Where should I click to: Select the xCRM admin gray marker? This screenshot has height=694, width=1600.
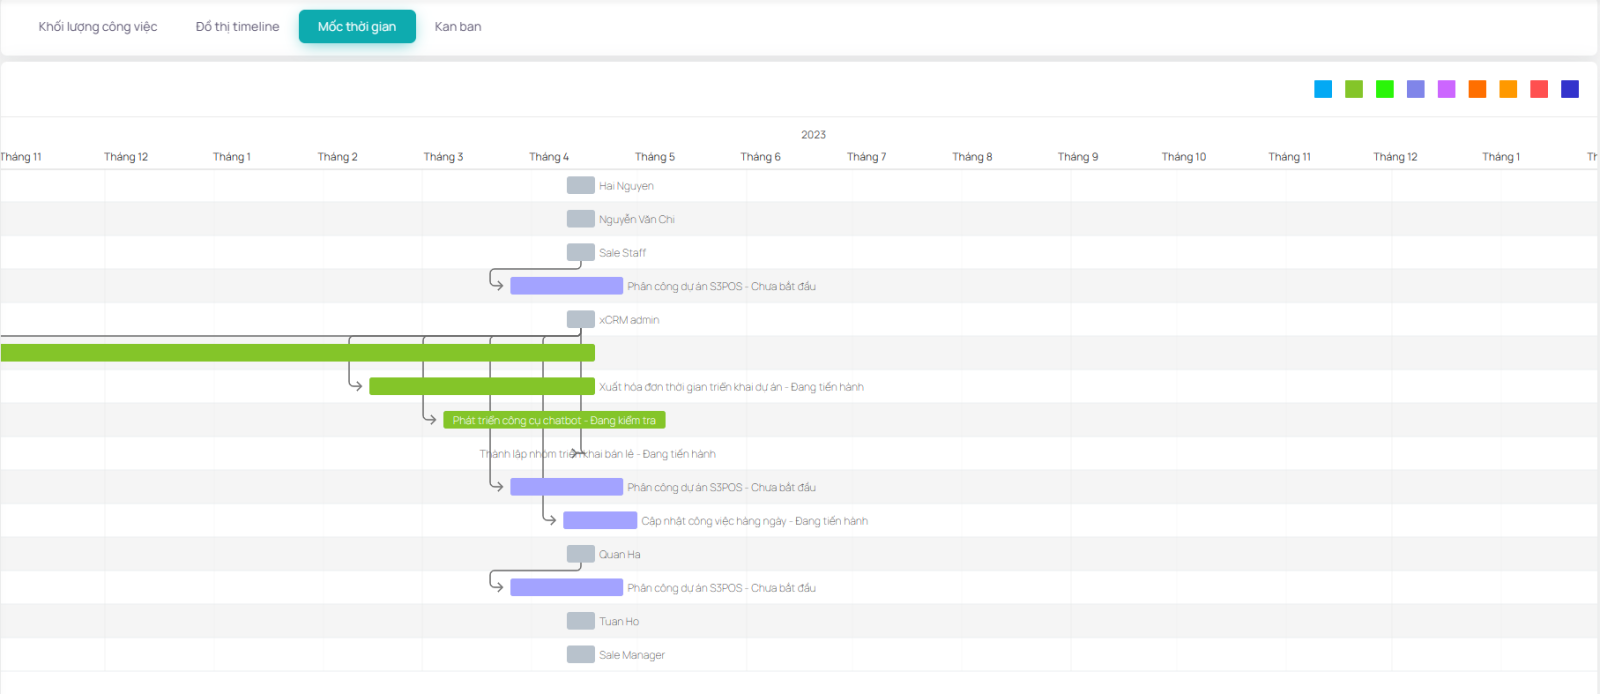580,319
